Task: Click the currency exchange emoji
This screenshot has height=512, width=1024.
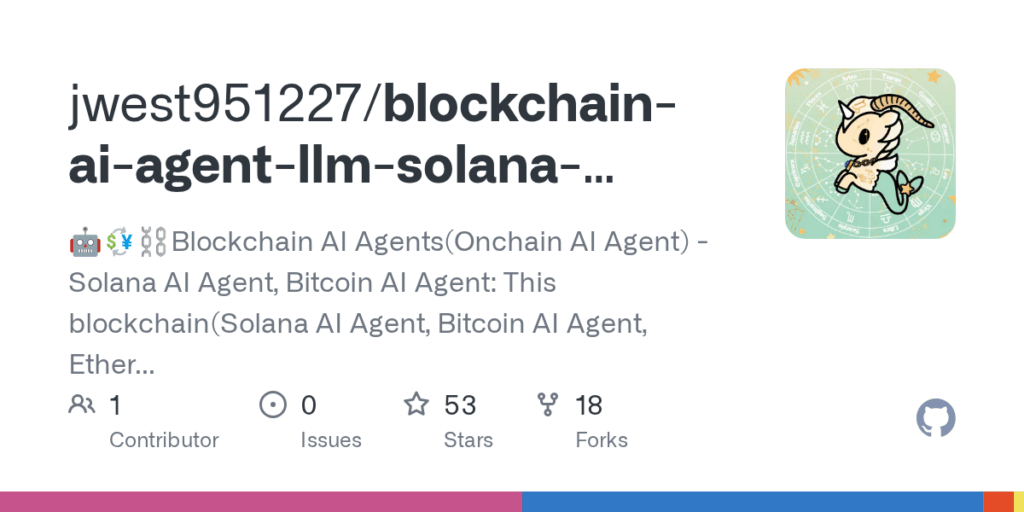Action: [x=120, y=242]
